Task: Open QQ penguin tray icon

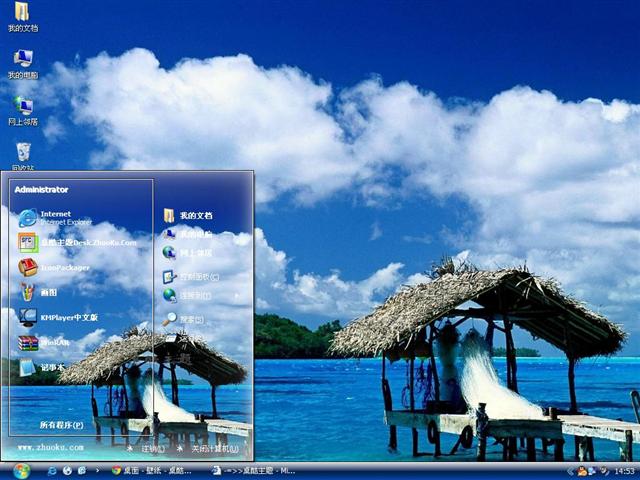Action: tap(581, 471)
